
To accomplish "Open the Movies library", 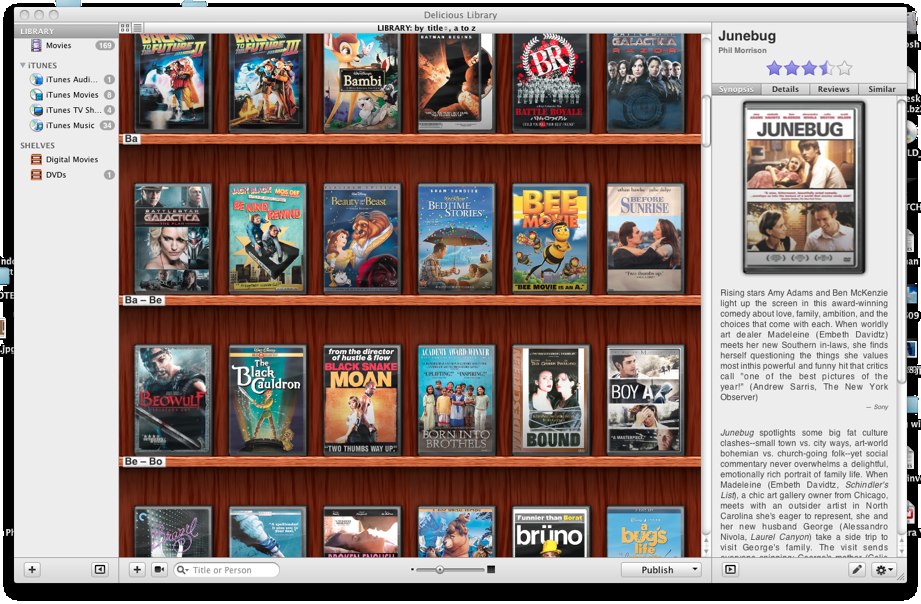I will [58, 45].
